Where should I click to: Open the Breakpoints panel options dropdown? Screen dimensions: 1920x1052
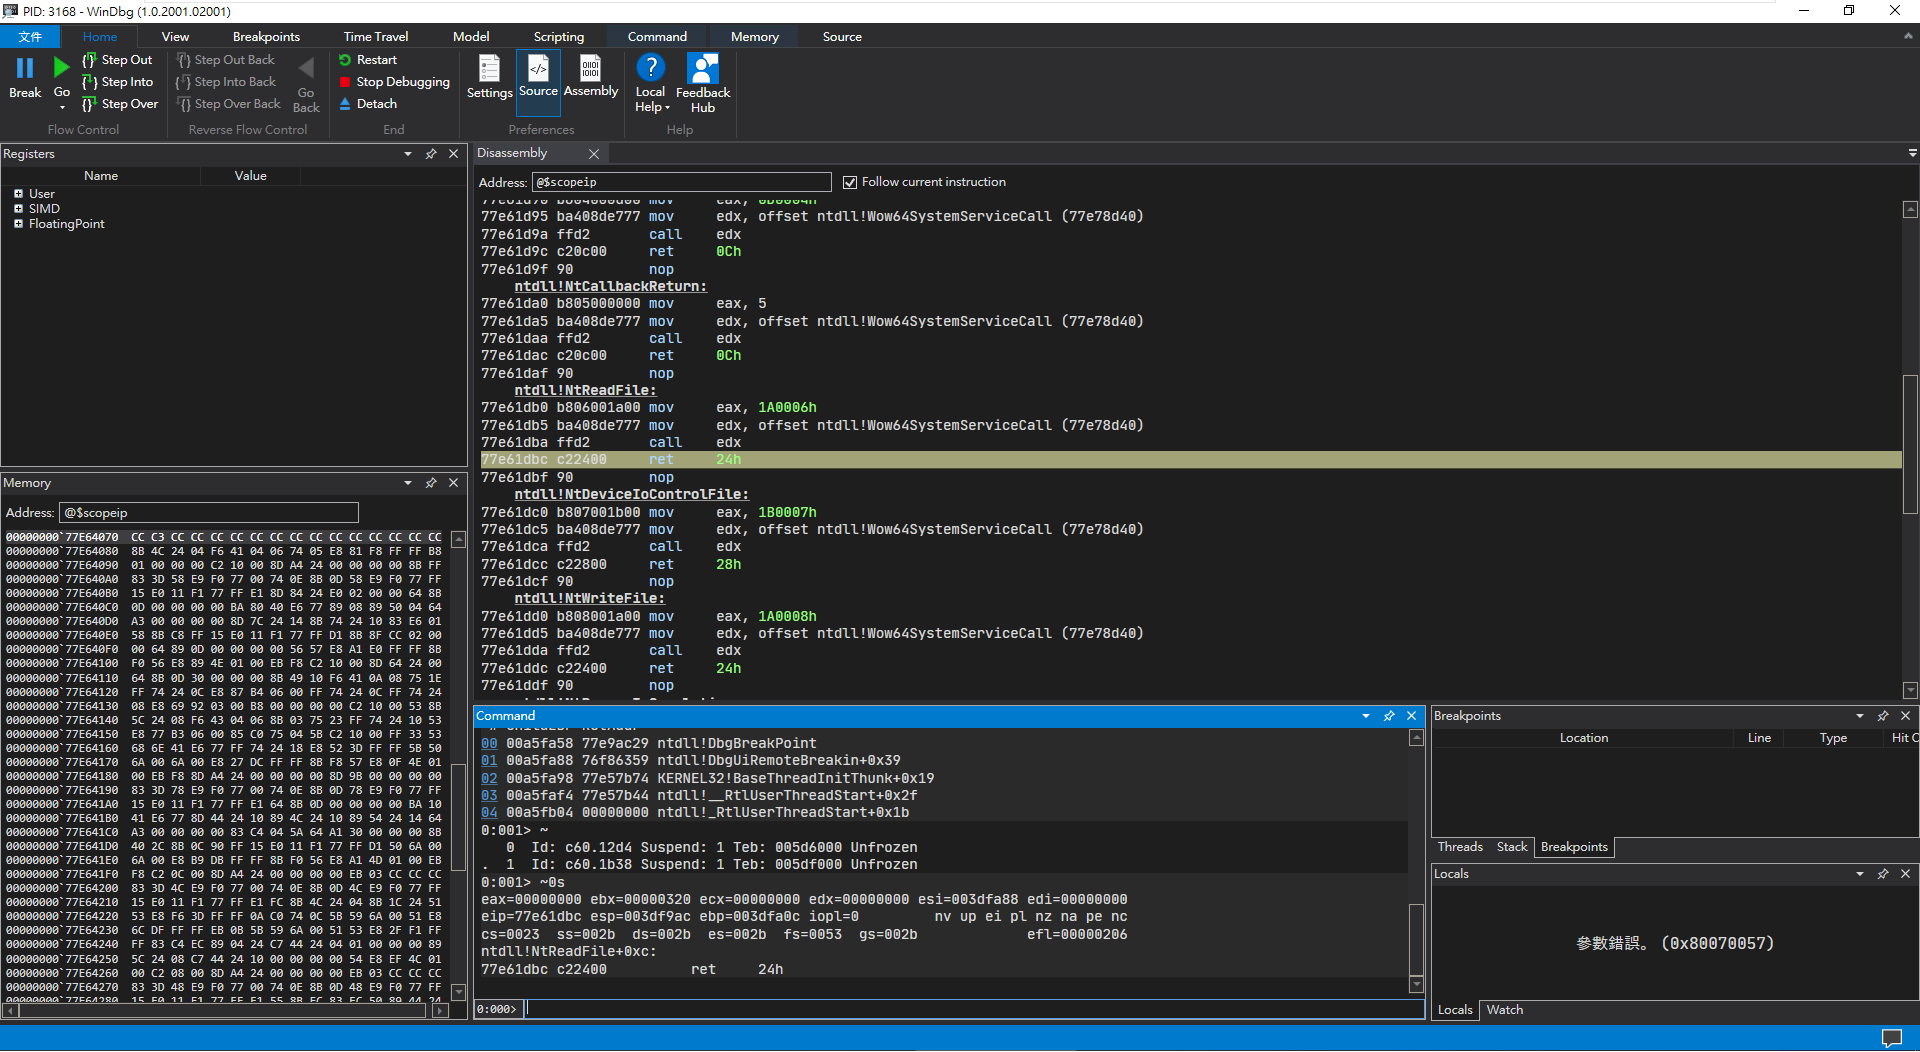click(1860, 716)
